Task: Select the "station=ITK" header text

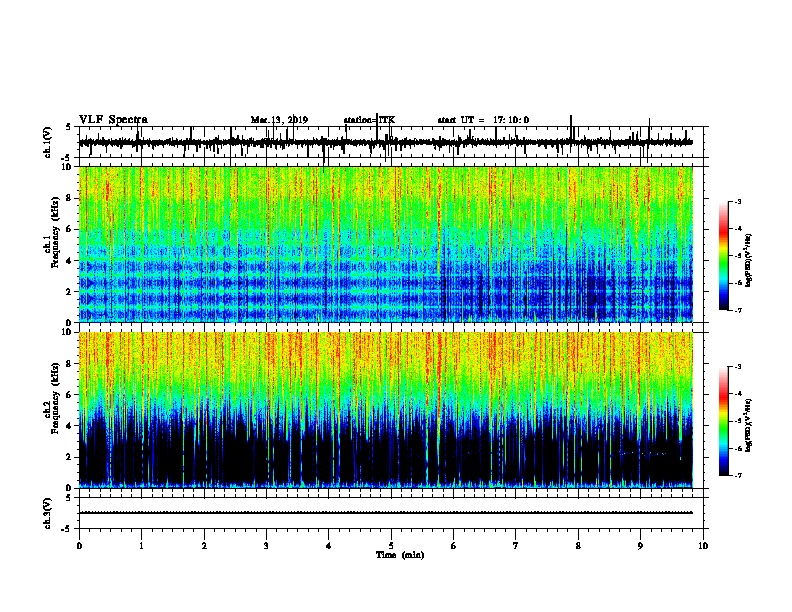Action: [369, 120]
